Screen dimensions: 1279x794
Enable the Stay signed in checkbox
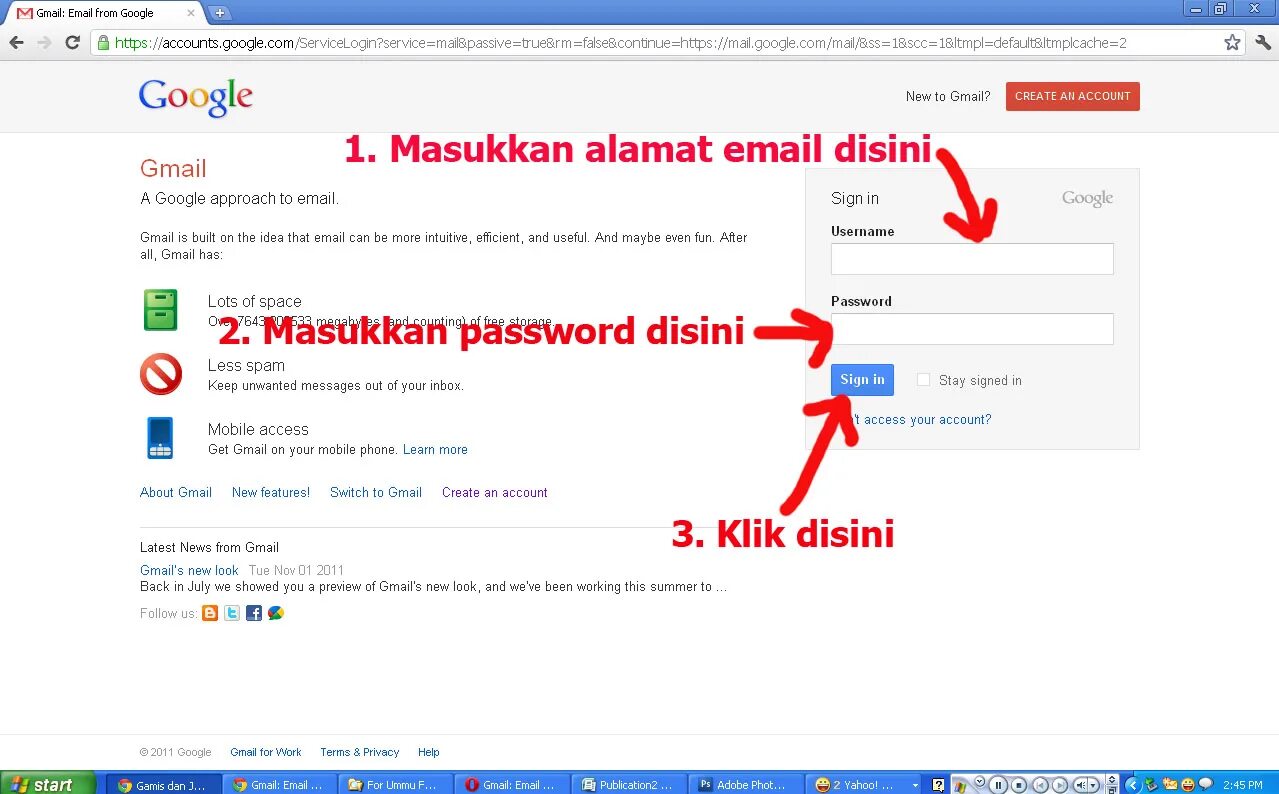(x=923, y=380)
